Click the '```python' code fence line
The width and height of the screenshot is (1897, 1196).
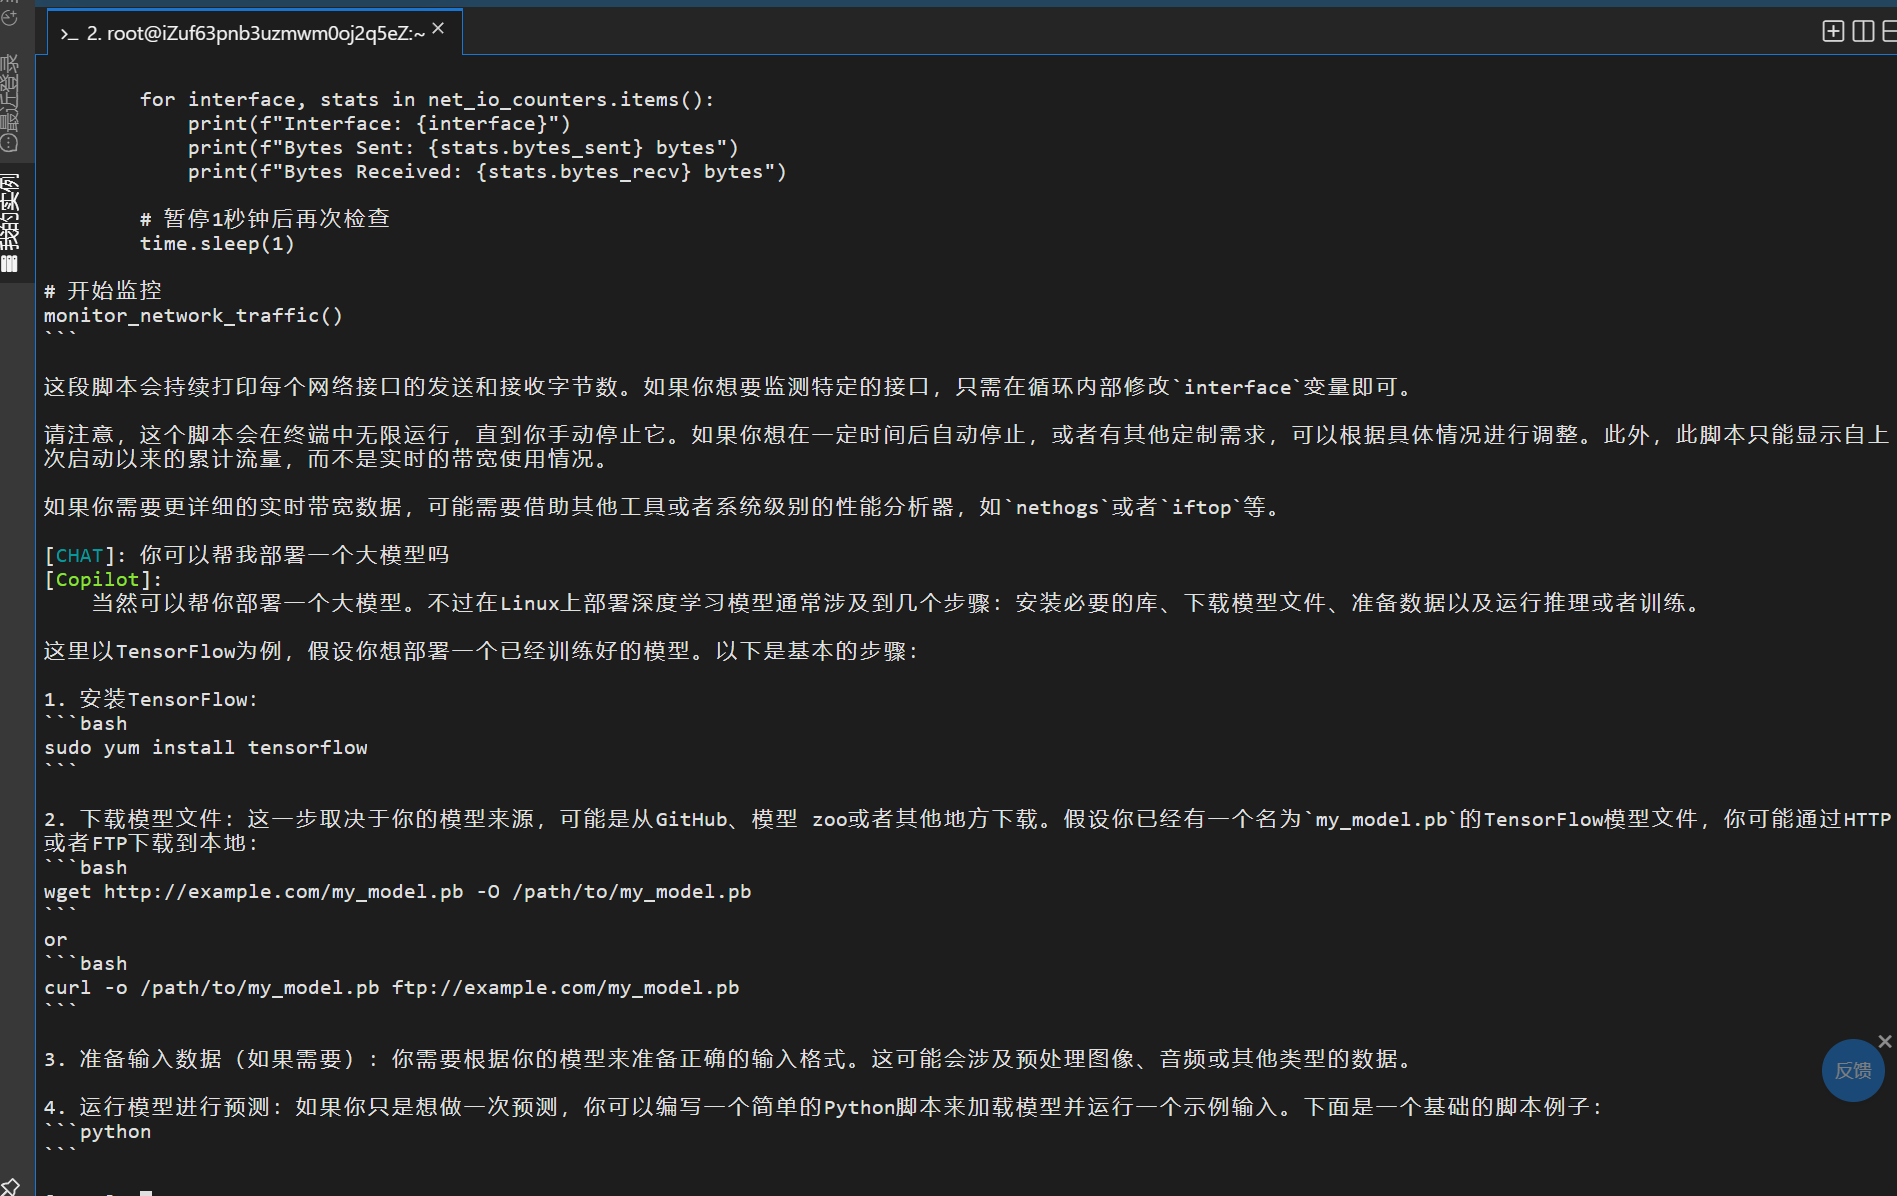click(x=98, y=1131)
